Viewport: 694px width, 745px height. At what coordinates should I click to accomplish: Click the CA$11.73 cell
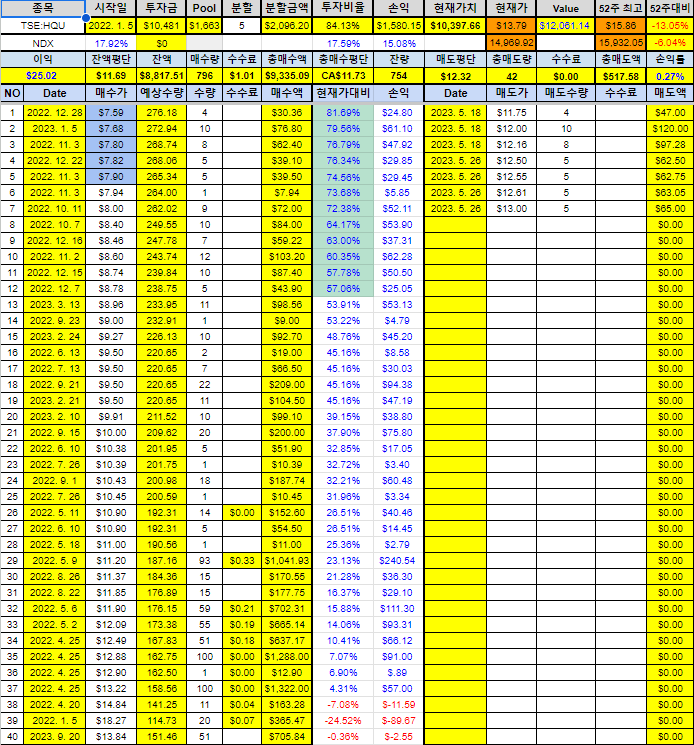point(343,76)
